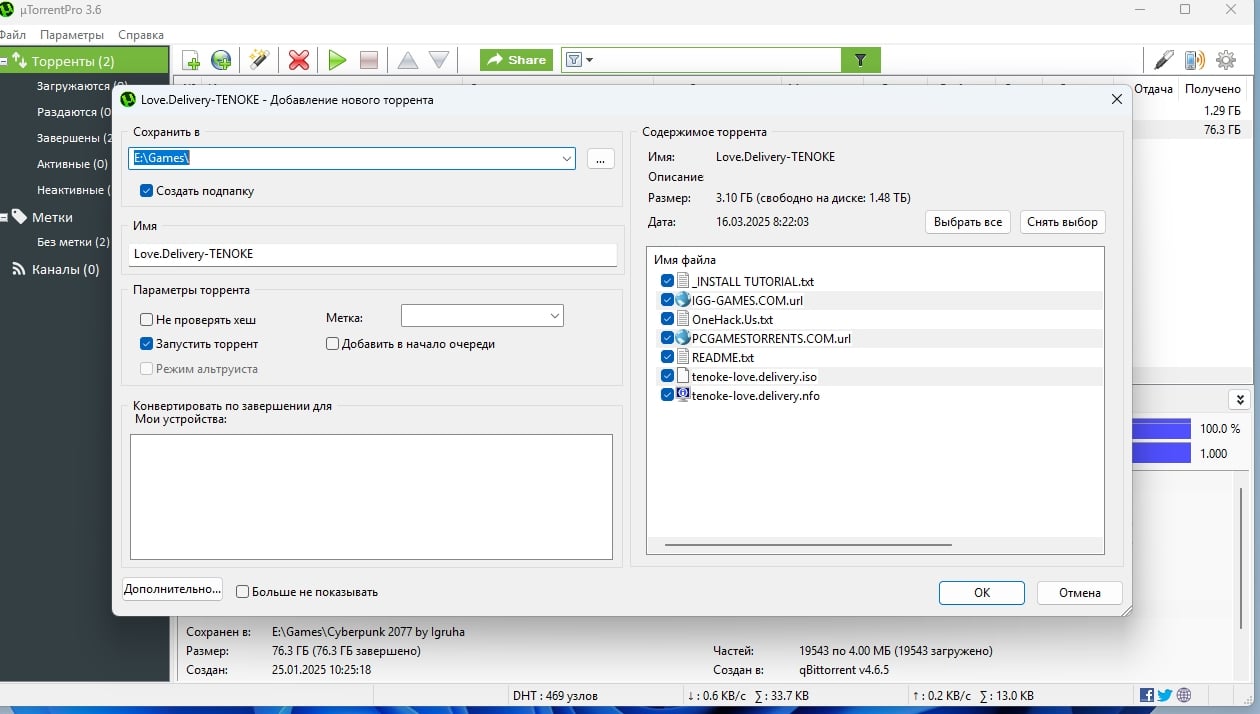The height and width of the screenshot is (714, 1260).
Task: Click the tag icon beside Метки
Action: pyautogui.click(x=19, y=216)
